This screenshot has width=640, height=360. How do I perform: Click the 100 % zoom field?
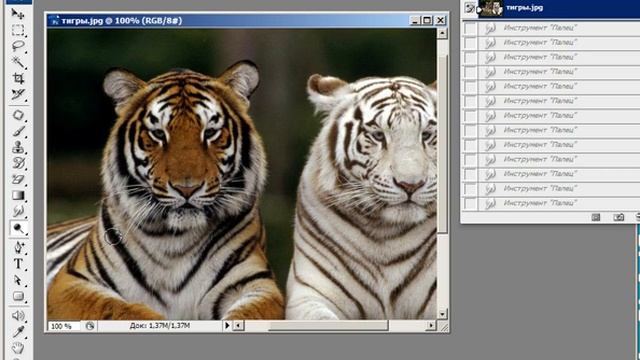[64, 326]
